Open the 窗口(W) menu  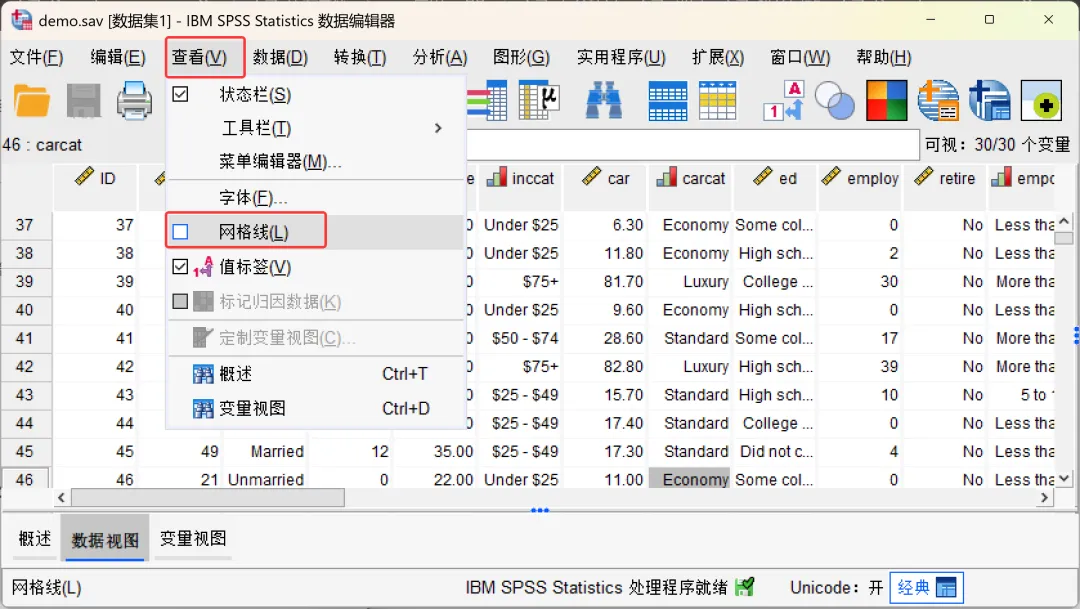point(800,57)
